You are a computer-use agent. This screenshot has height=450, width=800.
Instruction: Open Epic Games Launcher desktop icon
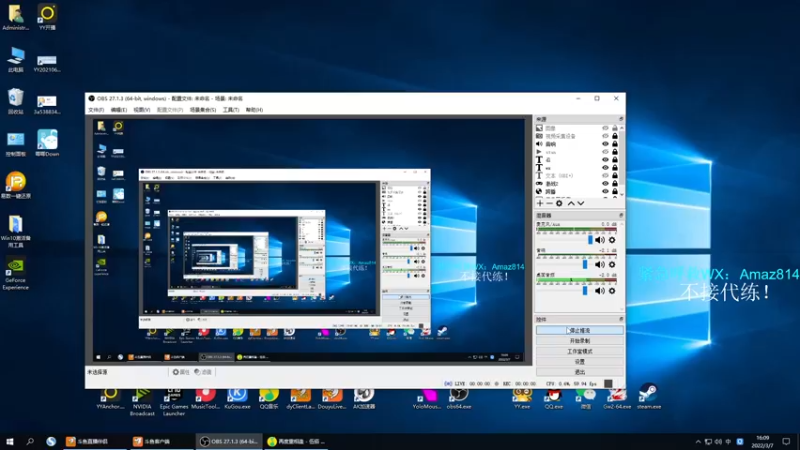pos(174,402)
